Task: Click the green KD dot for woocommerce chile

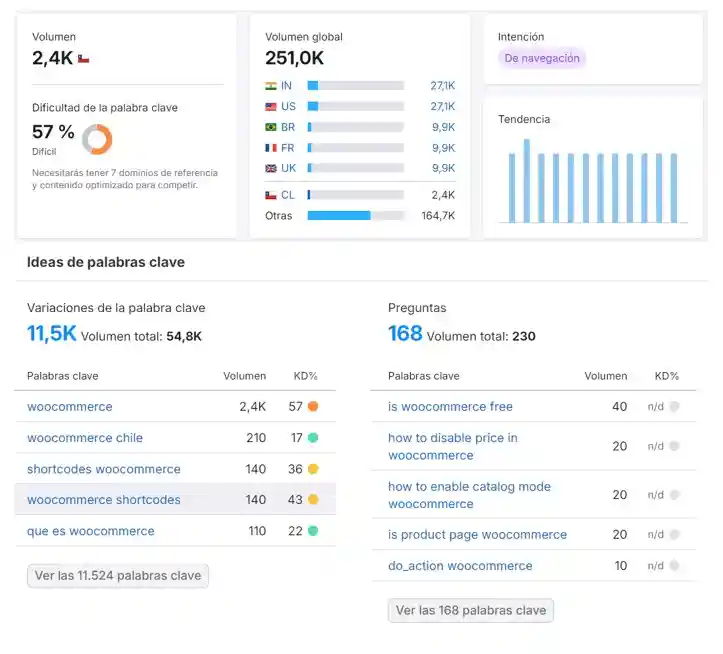Action: pyautogui.click(x=313, y=438)
